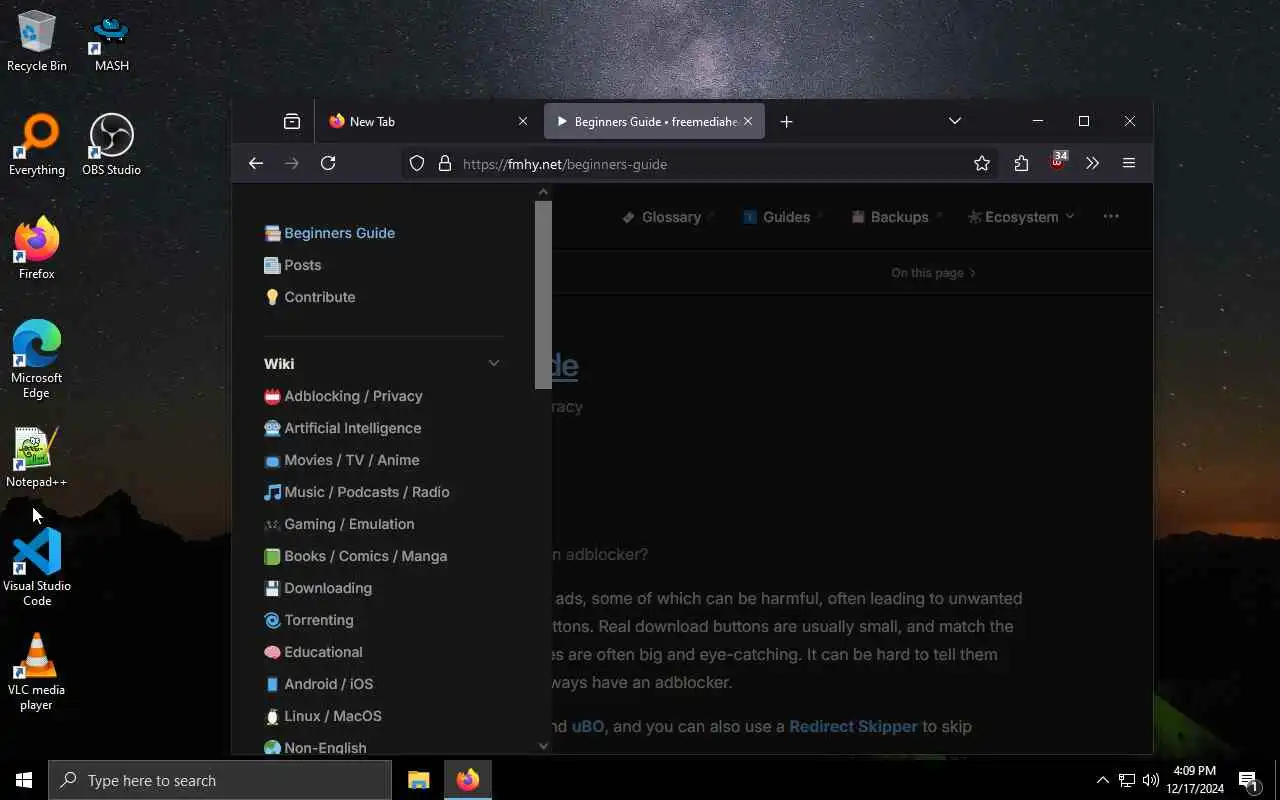Open Movies / TV / Anime page

click(342, 460)
